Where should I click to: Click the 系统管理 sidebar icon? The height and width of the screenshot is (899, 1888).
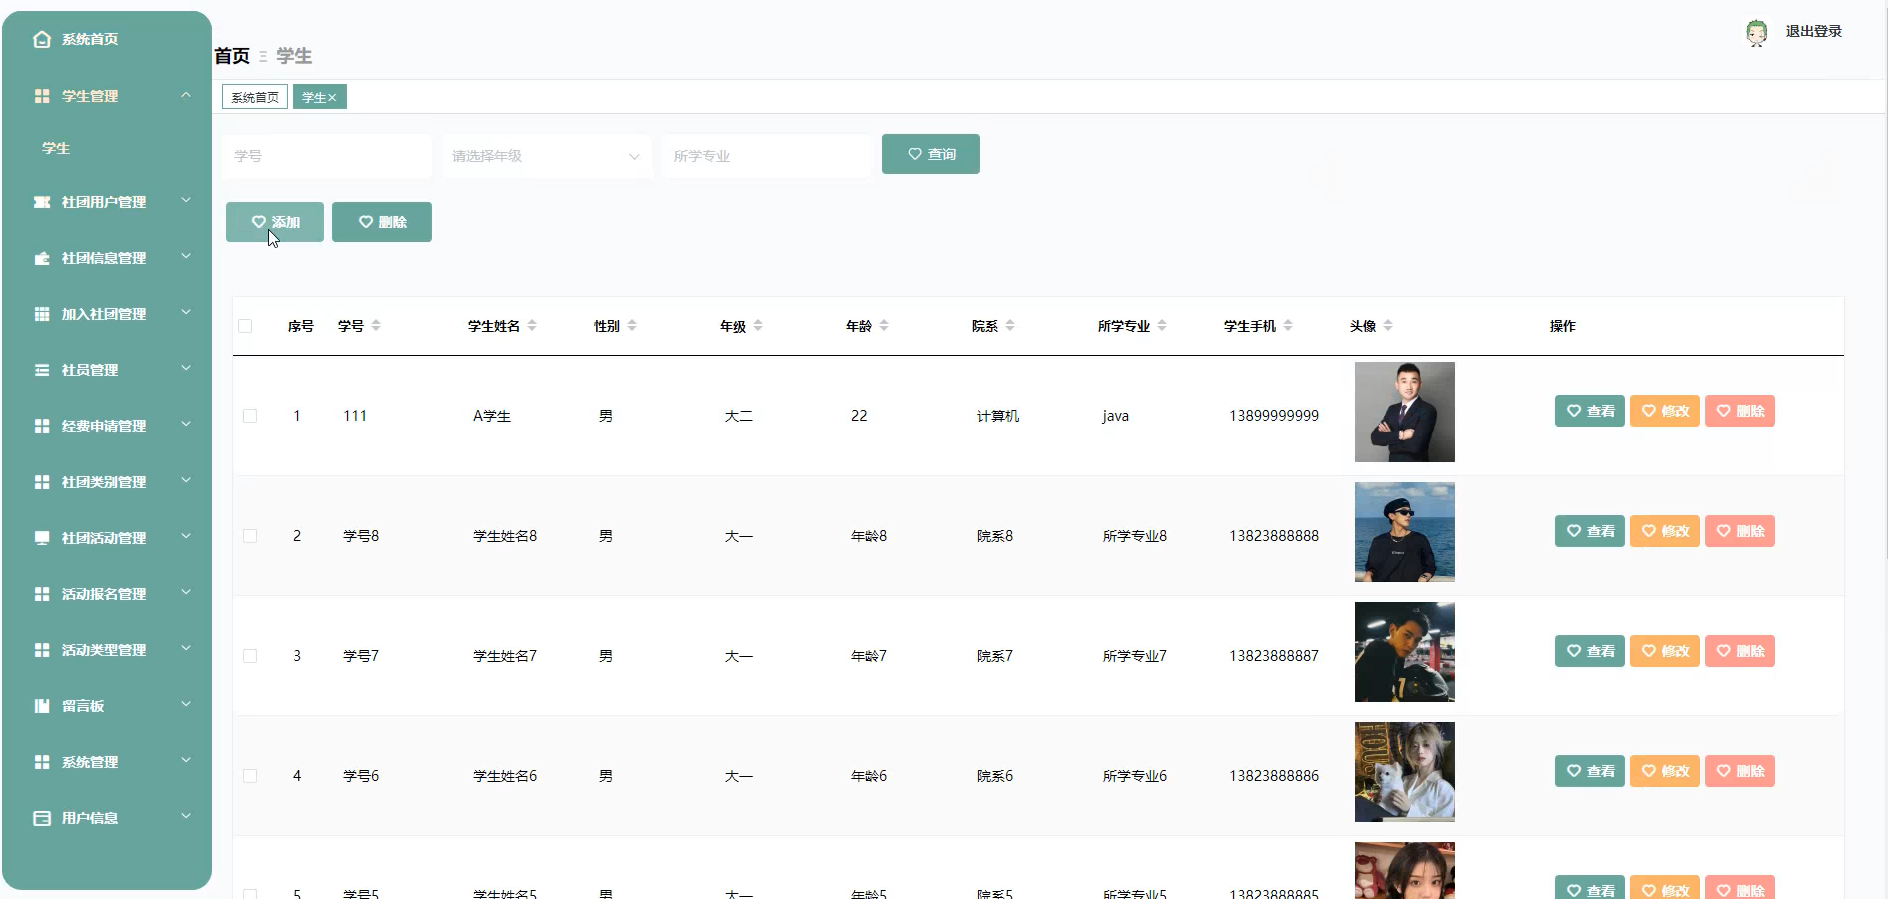coord(42,762)
